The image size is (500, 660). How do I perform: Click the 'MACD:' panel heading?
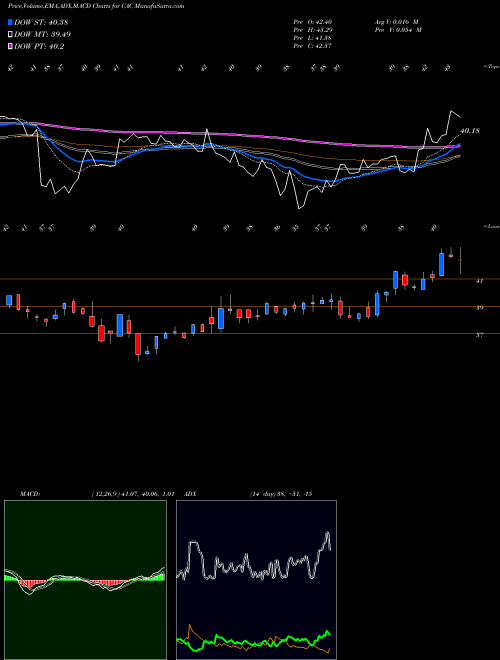coord(29,494)
